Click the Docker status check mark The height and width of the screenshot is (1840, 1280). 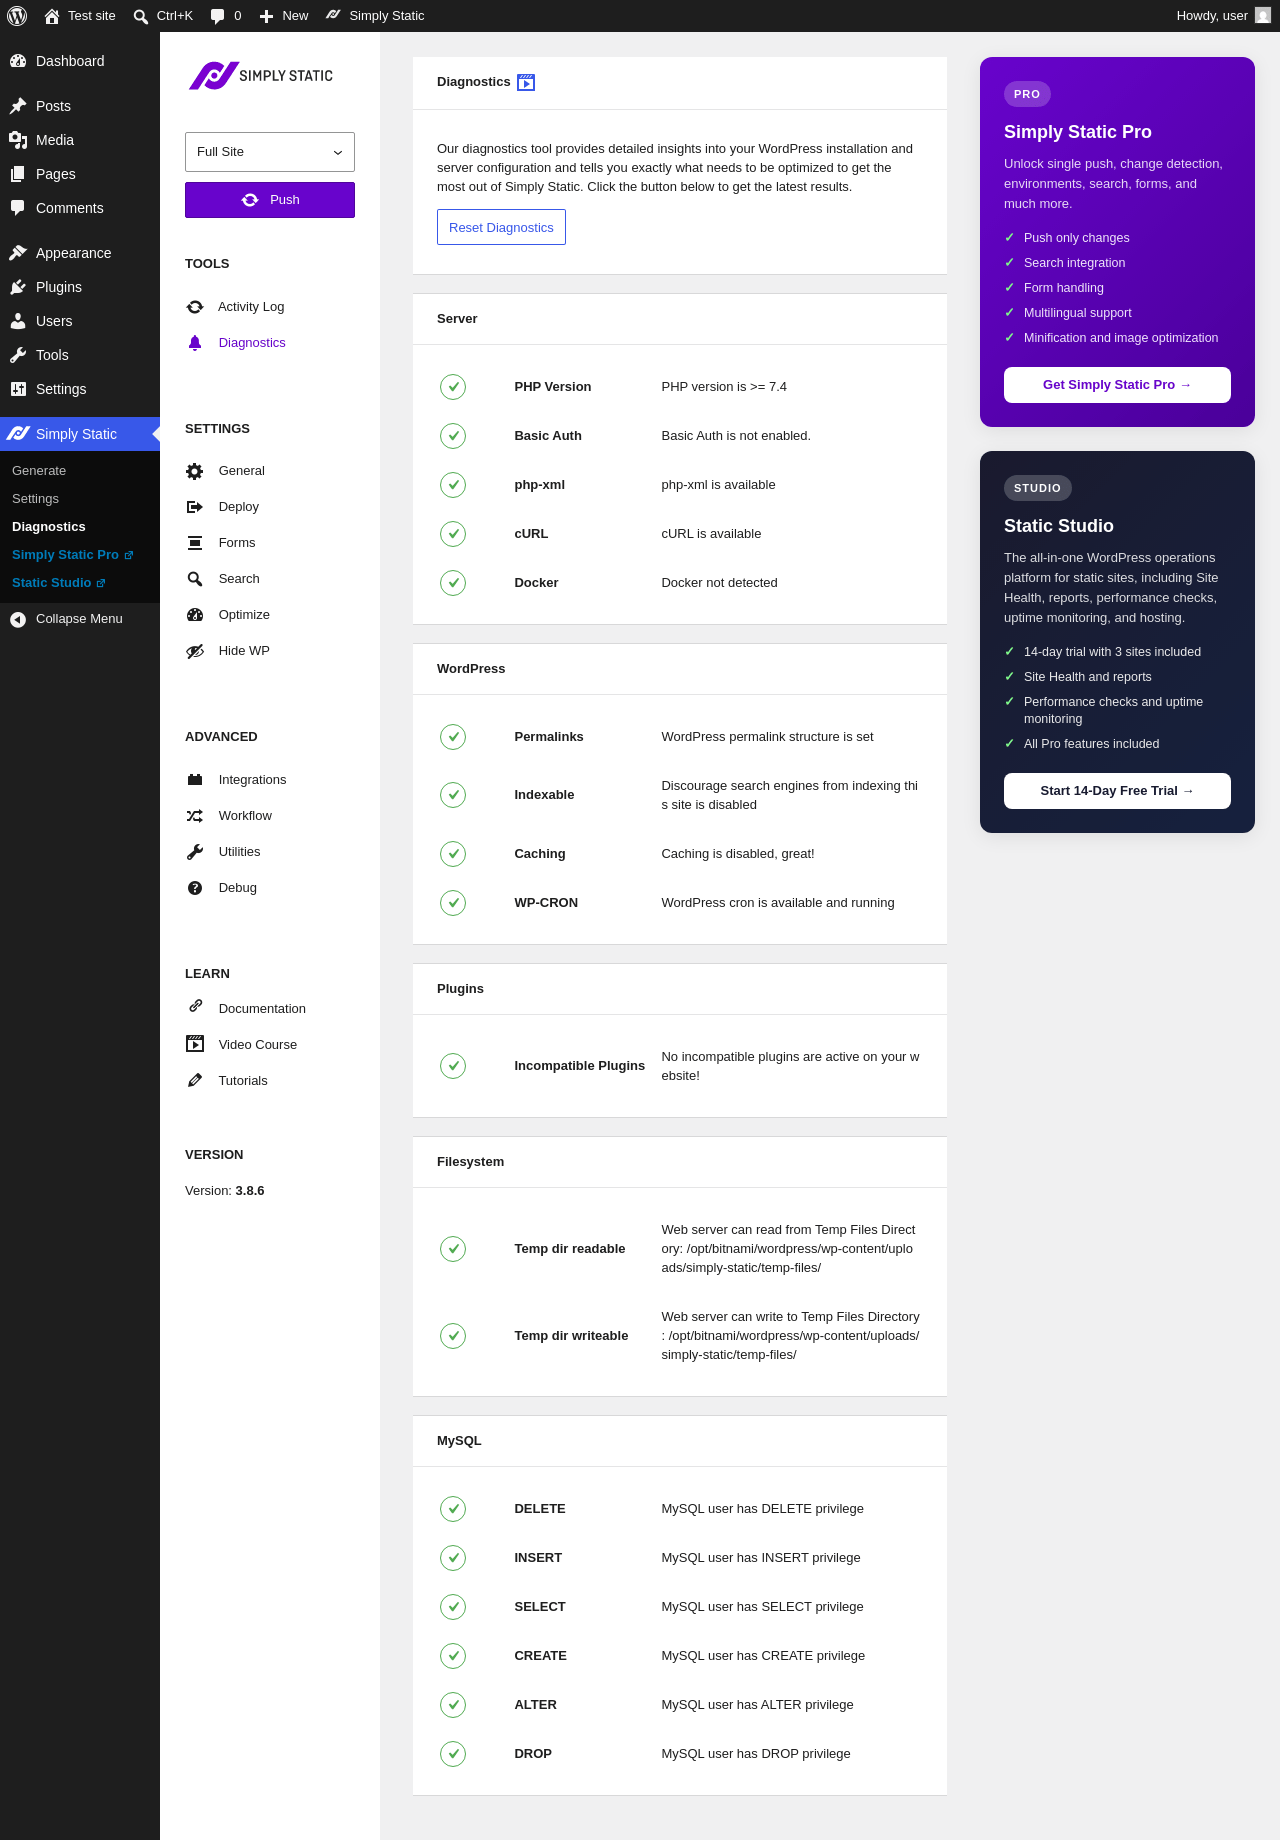[x=453, y=583]
